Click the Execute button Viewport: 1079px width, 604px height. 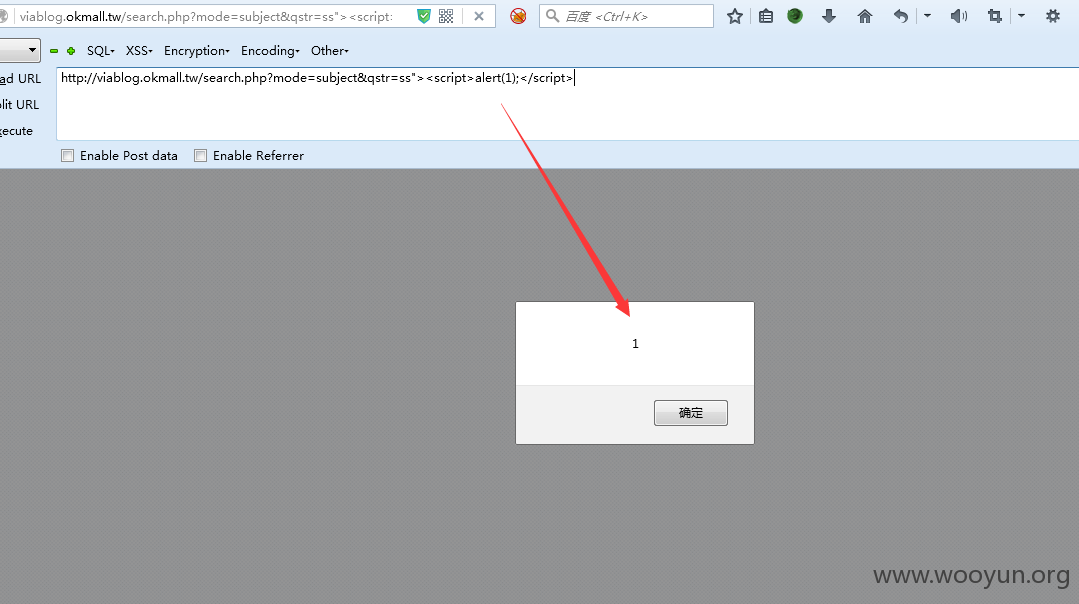pos(17,131)
